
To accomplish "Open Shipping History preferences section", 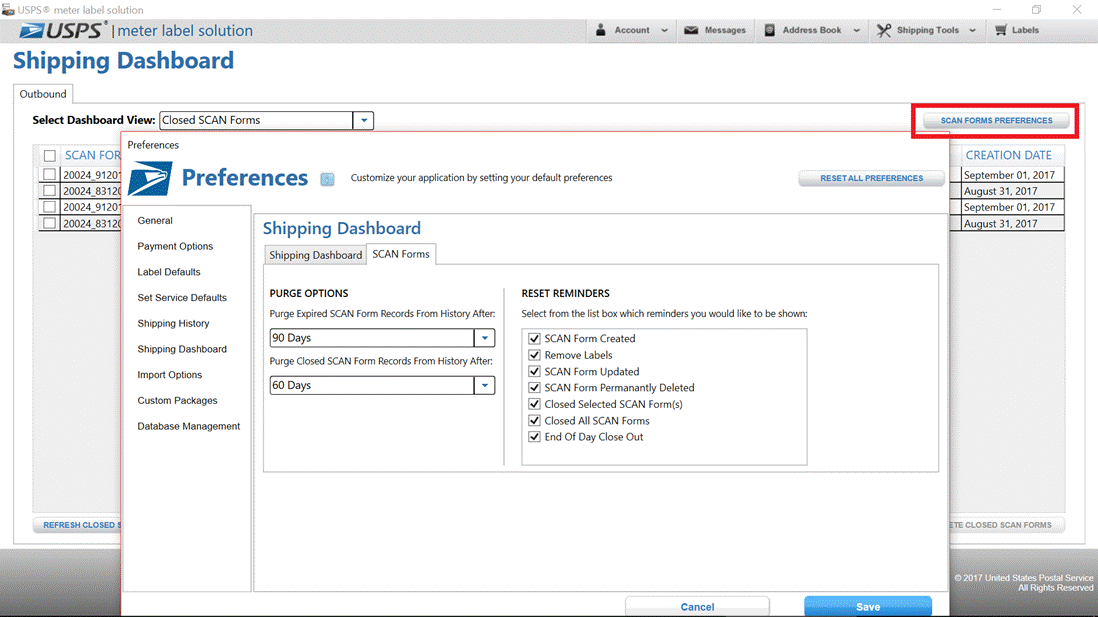I will pos(174,324).
